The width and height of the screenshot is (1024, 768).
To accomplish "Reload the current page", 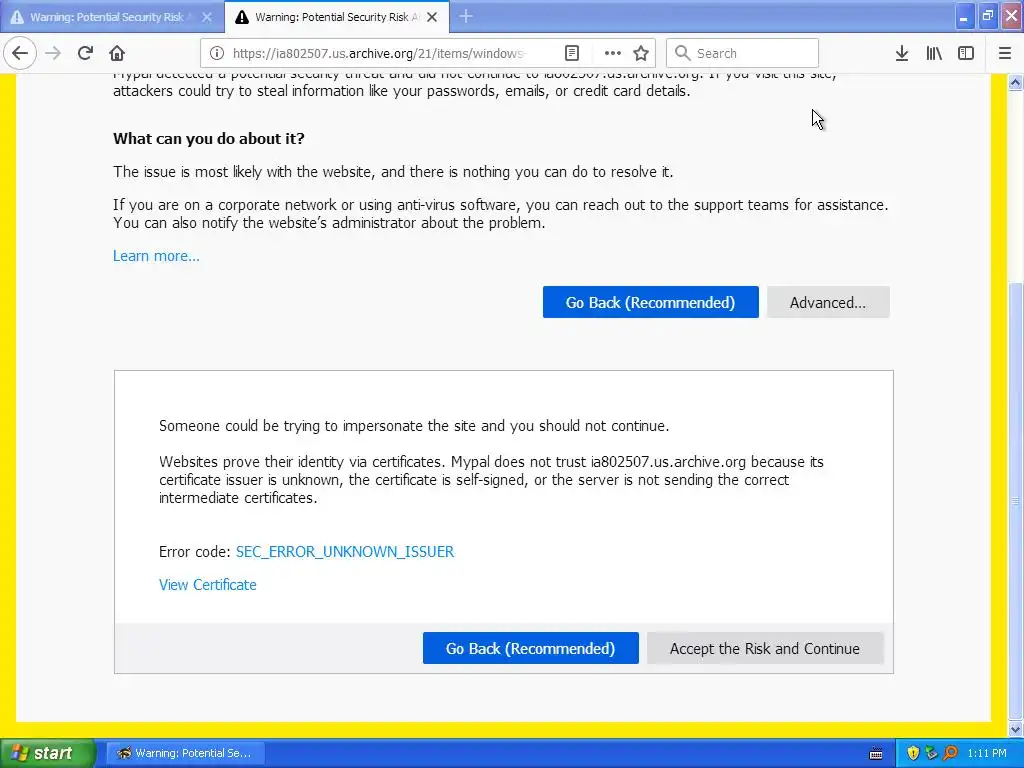I will coord(85,53).
